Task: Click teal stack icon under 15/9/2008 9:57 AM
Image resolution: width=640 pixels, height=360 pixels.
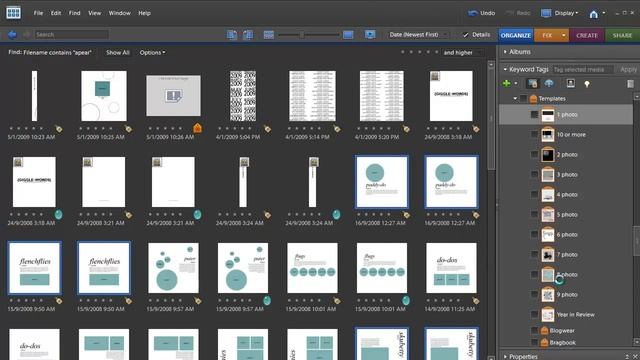Action: click(x=267, y=301)
